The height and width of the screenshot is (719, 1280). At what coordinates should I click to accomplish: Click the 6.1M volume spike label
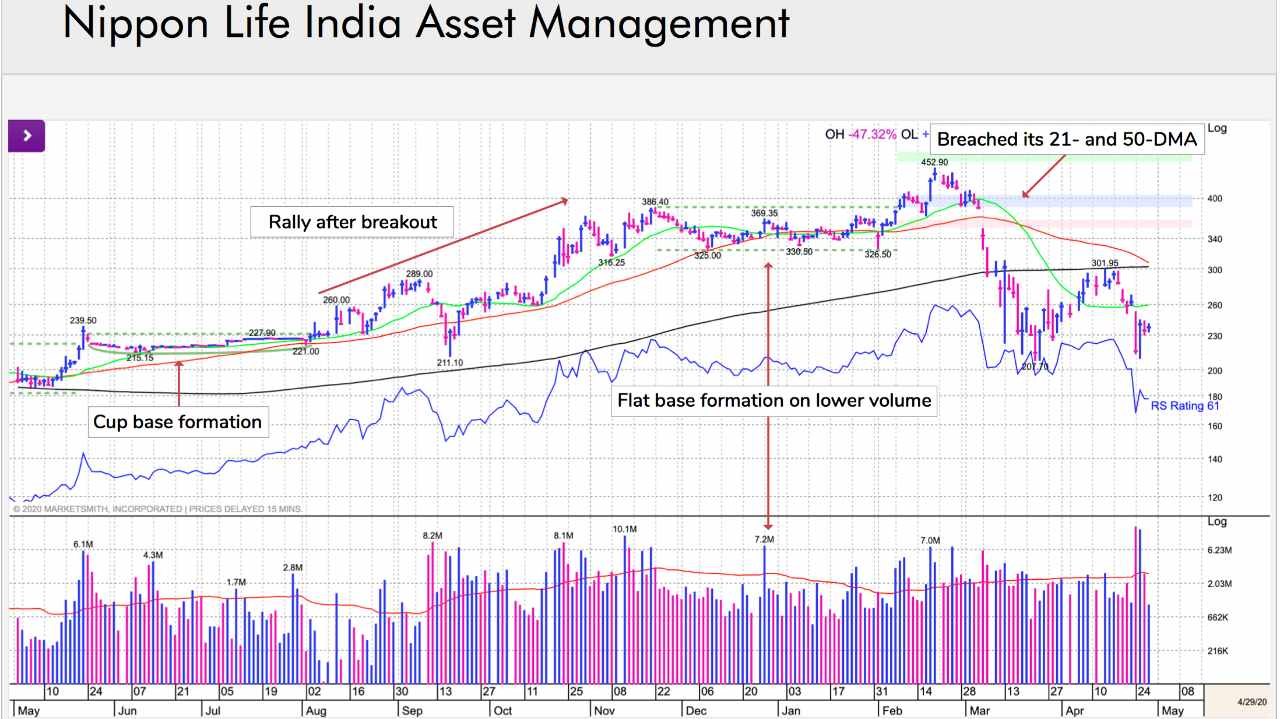tap(83, 544)
